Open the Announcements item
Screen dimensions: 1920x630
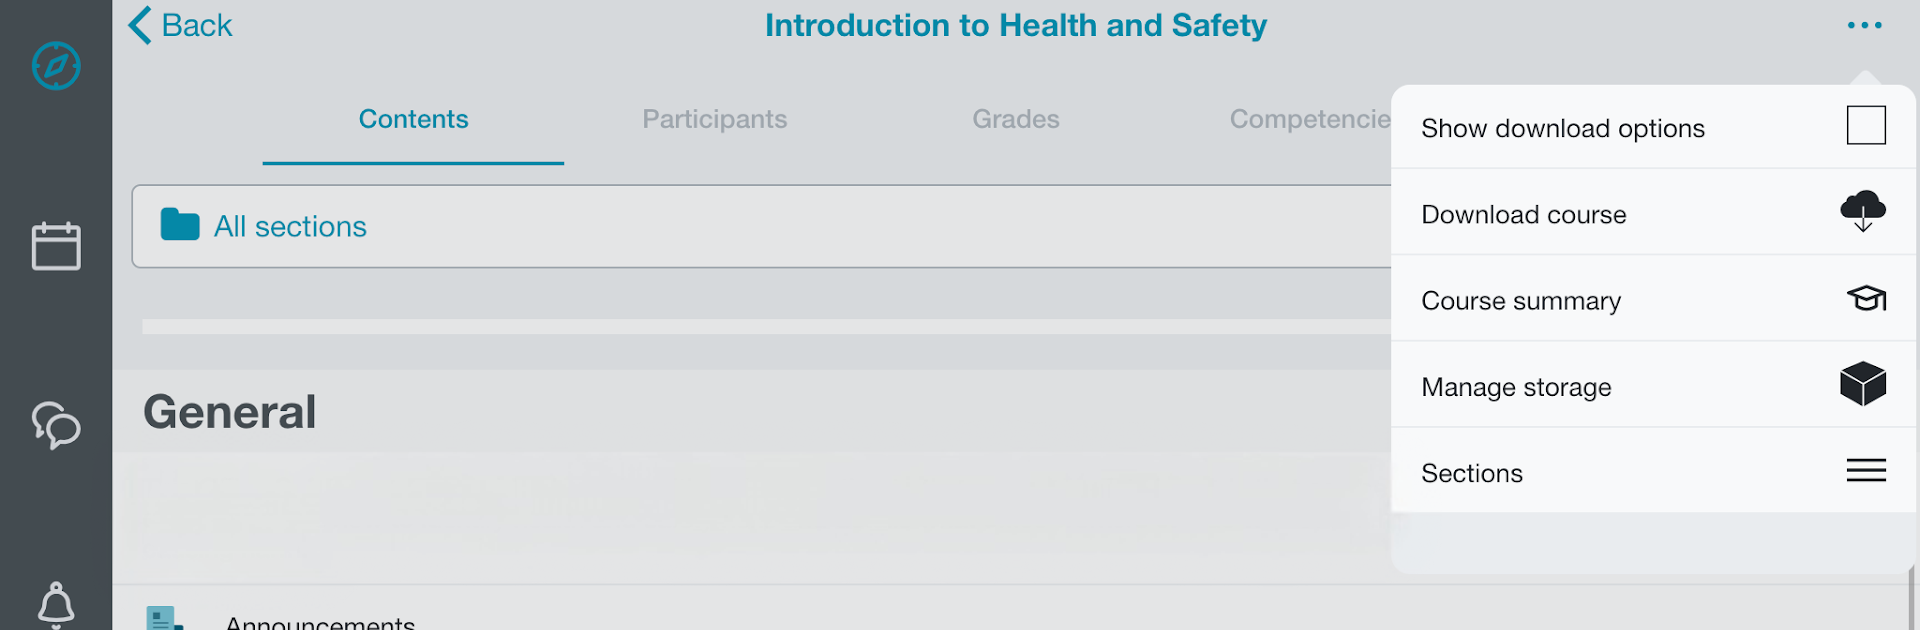click(320, 622)
